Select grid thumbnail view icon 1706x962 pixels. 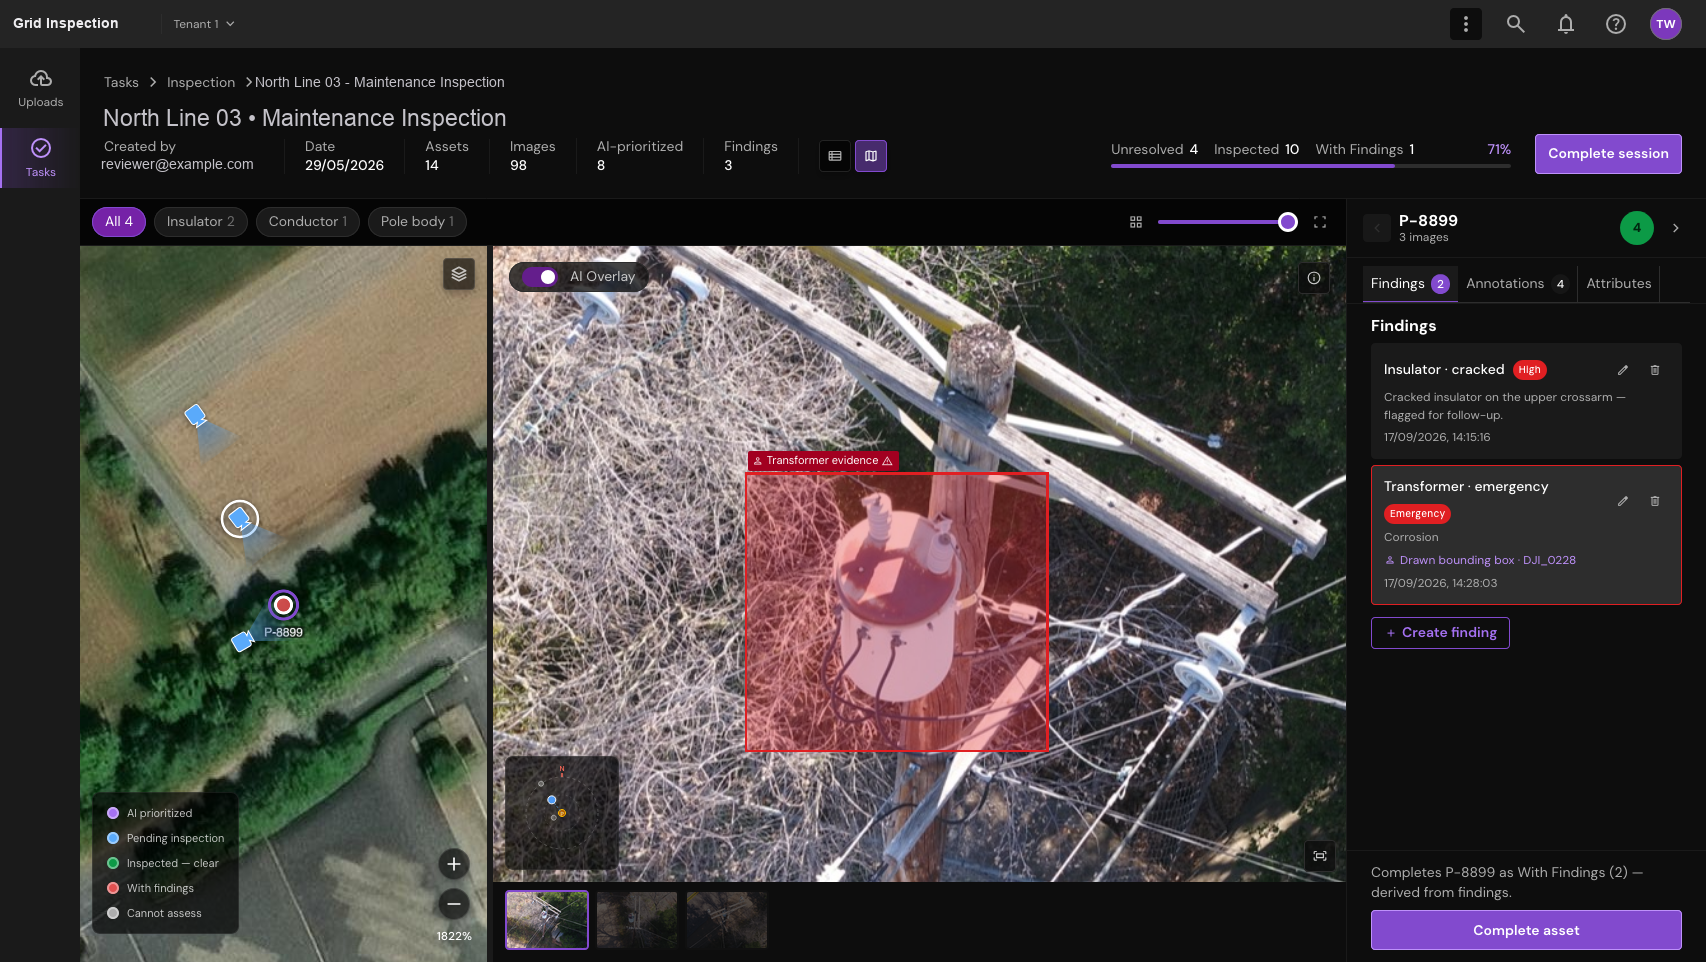click(1136, 222)
